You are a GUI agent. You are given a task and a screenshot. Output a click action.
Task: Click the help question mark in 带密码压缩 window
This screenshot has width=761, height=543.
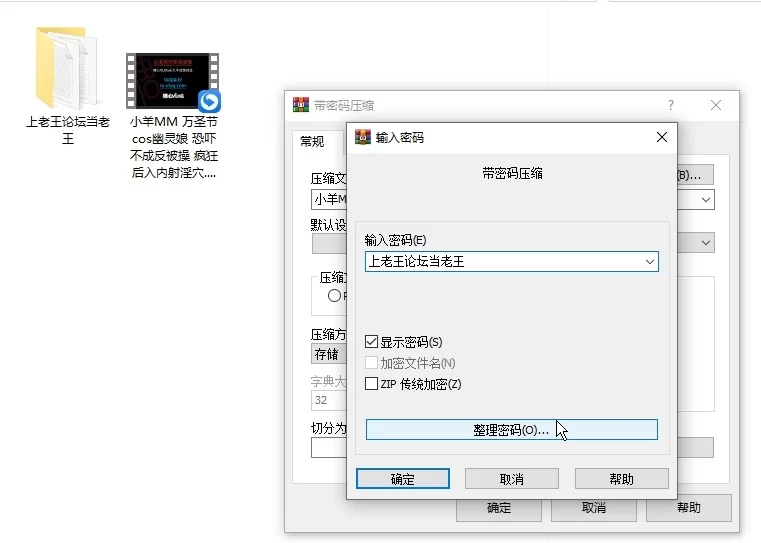pos(670,105)
